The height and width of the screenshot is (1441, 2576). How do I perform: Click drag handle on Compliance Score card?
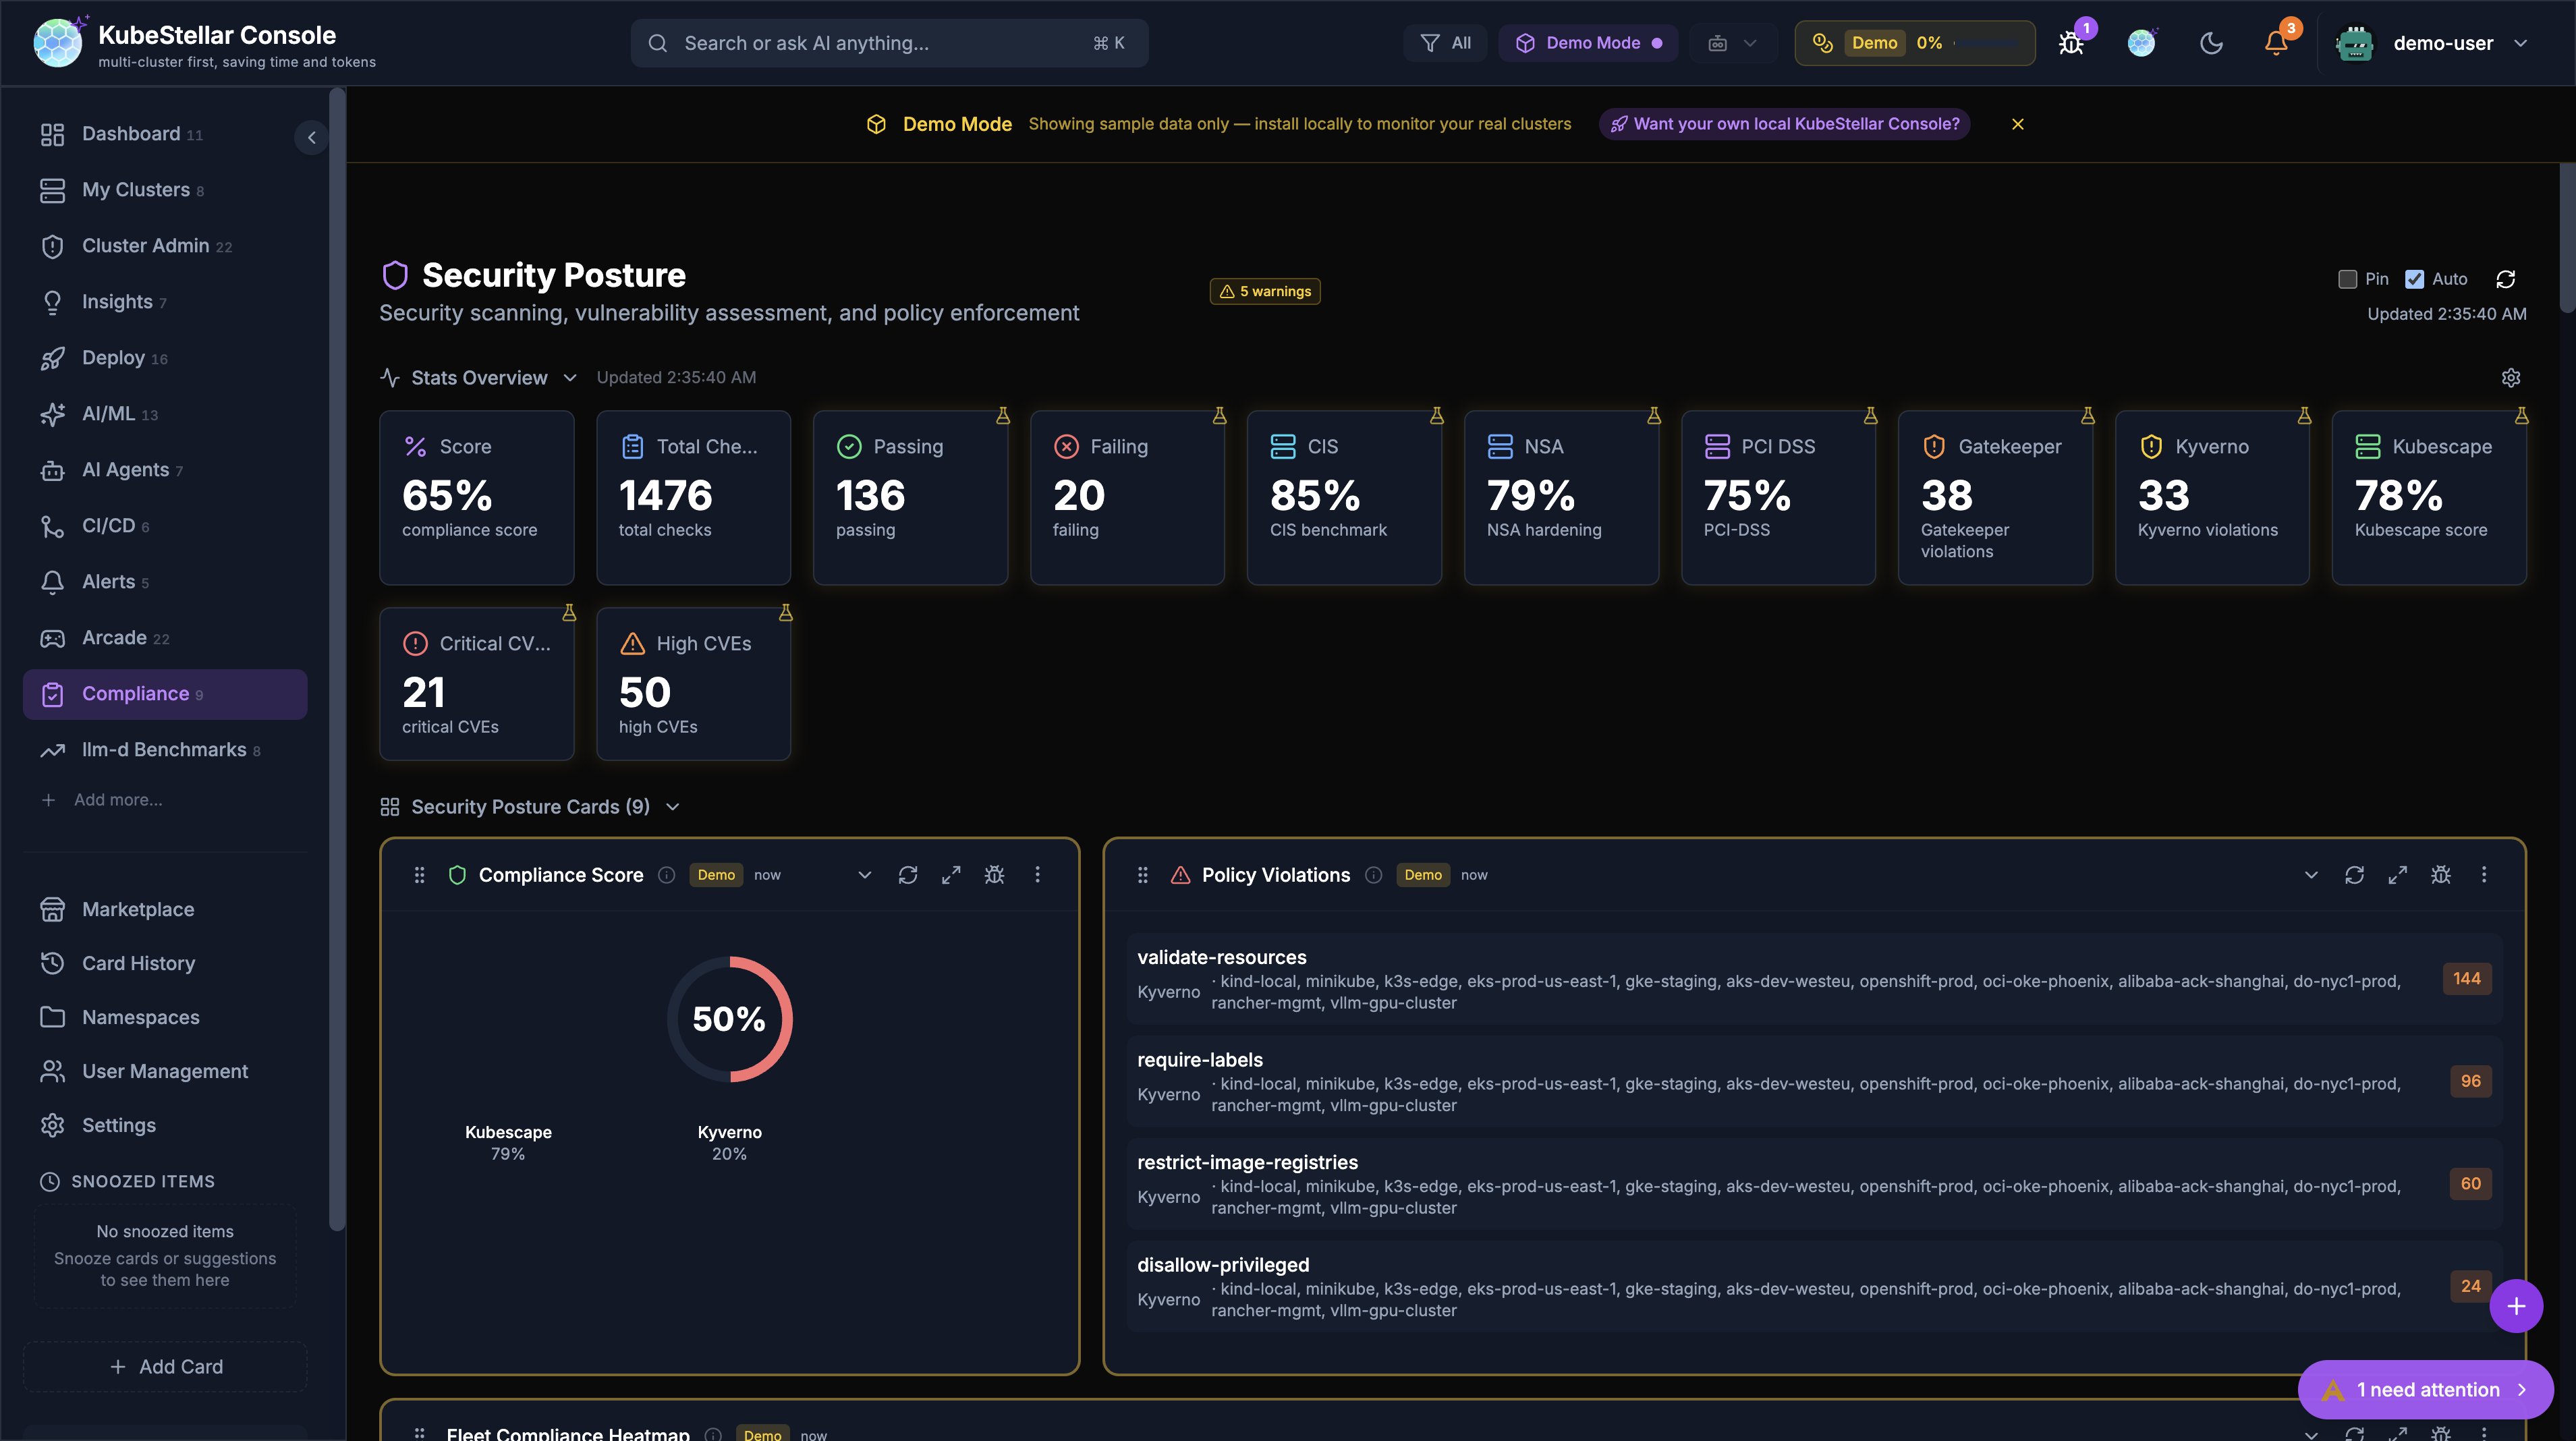coord(419,875)
